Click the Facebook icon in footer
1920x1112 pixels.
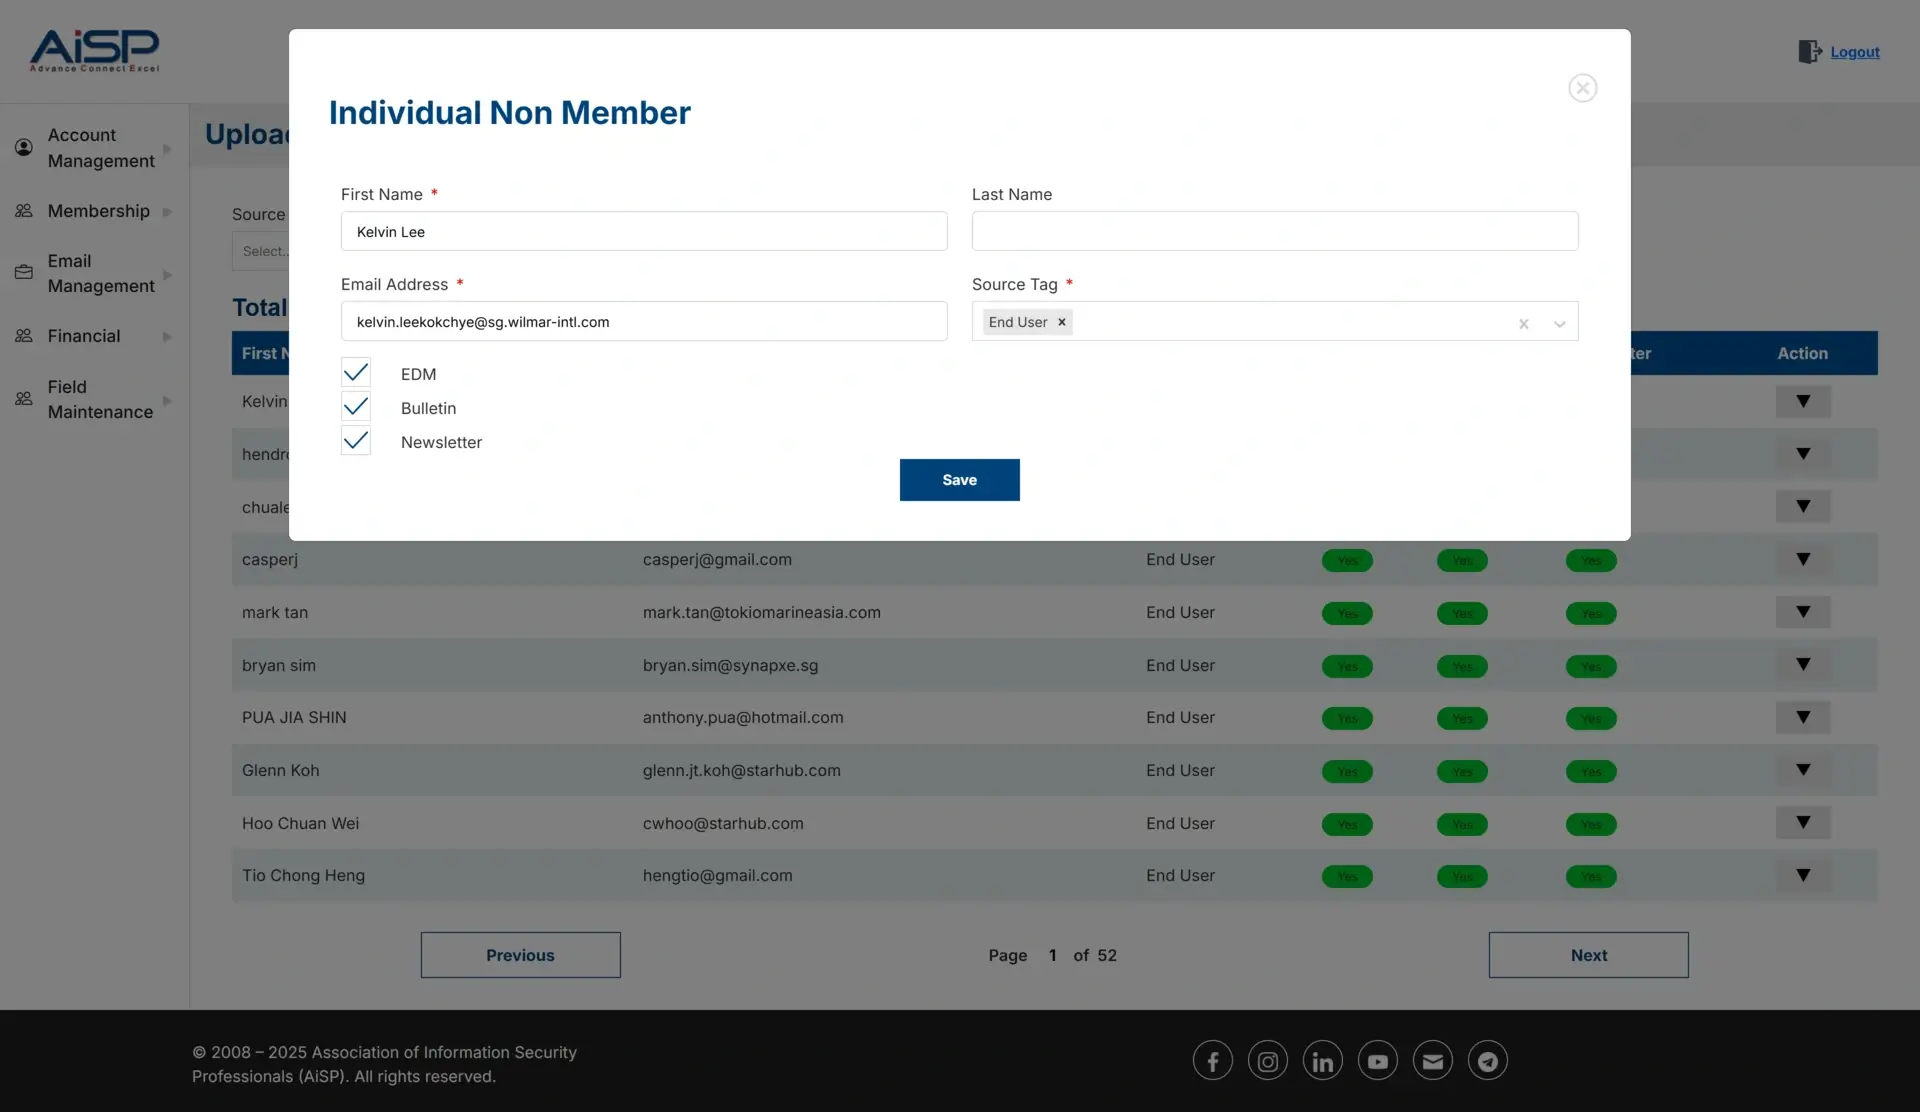tap(1212, 1061)
